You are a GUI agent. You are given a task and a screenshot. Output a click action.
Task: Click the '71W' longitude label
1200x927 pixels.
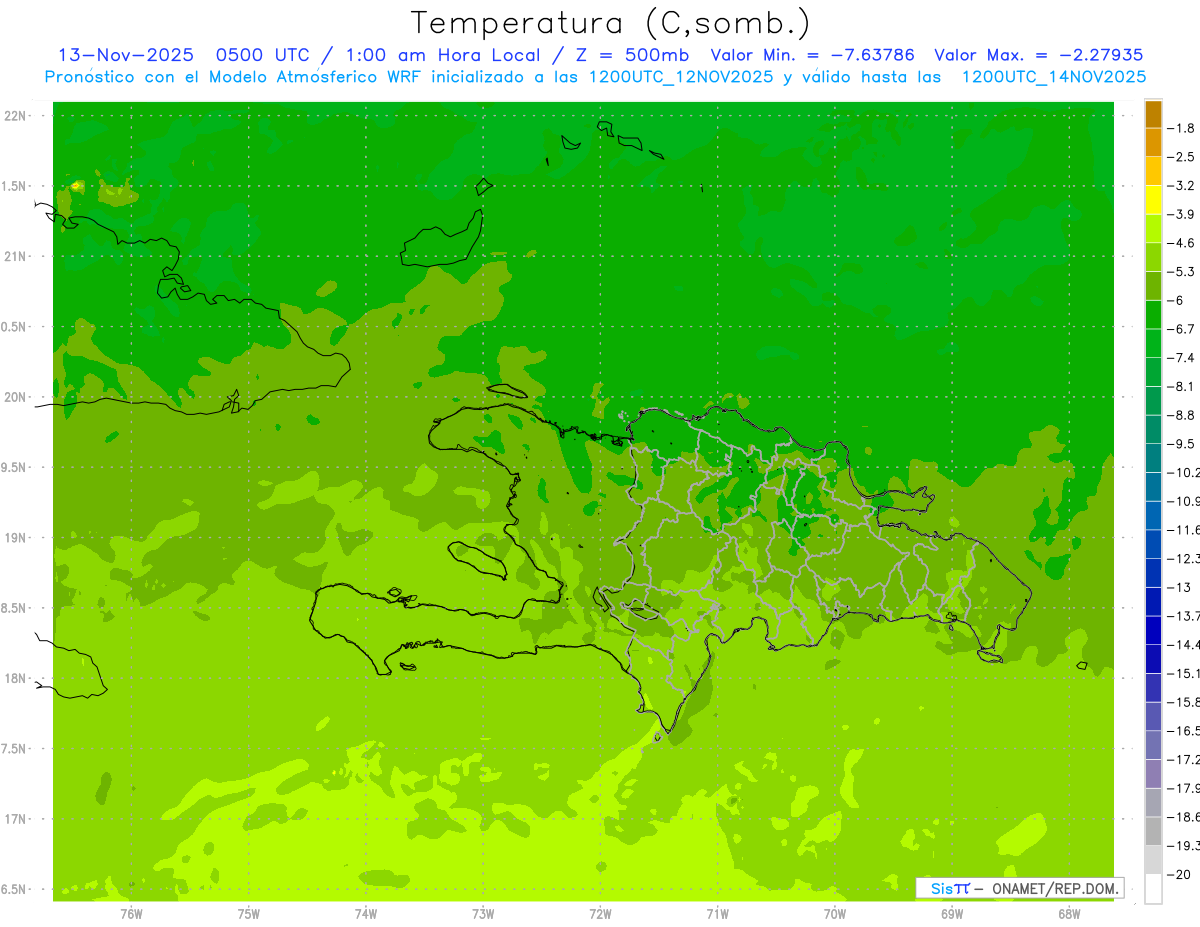717,914
